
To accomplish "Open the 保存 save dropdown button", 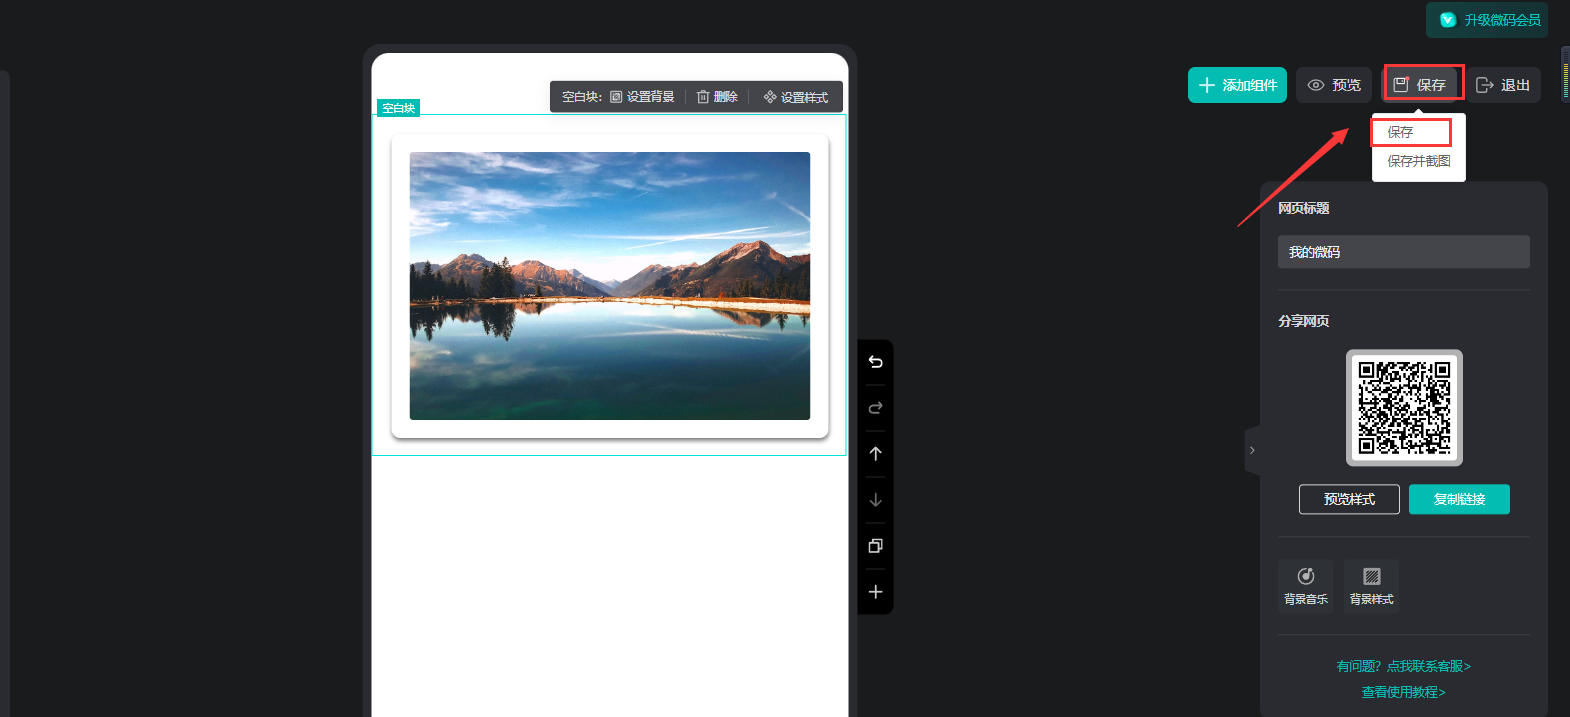I will tap(1422, 85).
